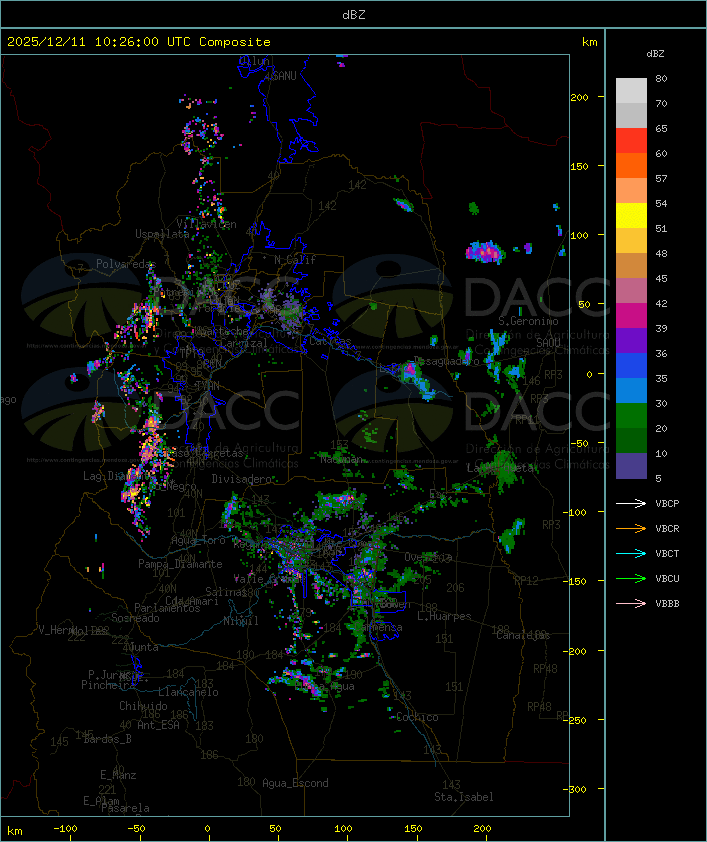Click the 'N_Calif' map label
The width and height of the screenshot is (707, 842).
(295, 260)
